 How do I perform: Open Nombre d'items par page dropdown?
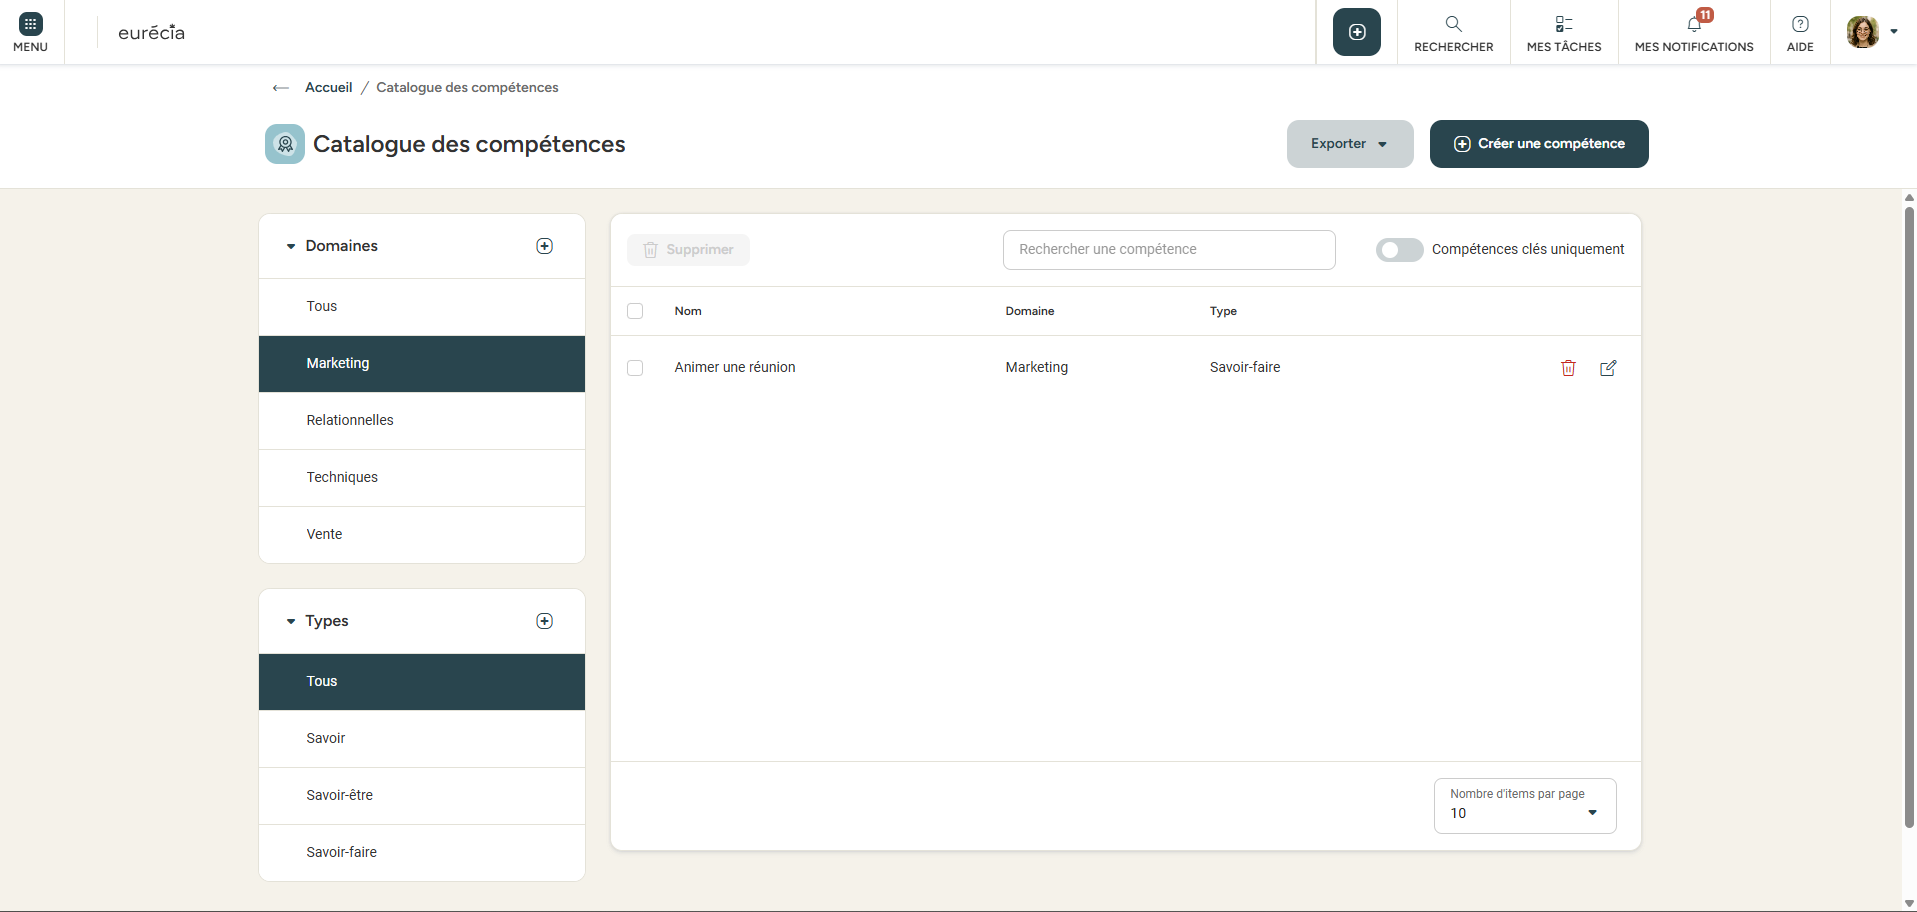tap(1524, 806)
